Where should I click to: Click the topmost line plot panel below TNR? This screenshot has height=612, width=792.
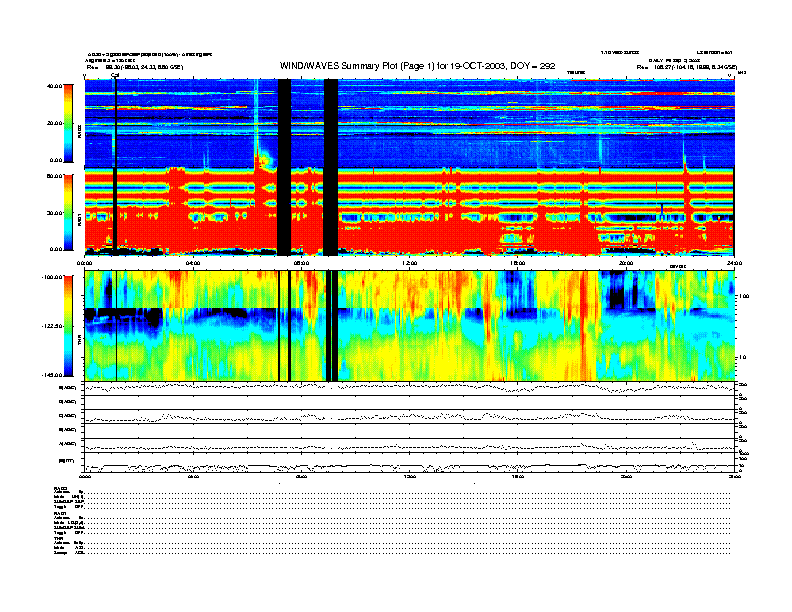410,388
